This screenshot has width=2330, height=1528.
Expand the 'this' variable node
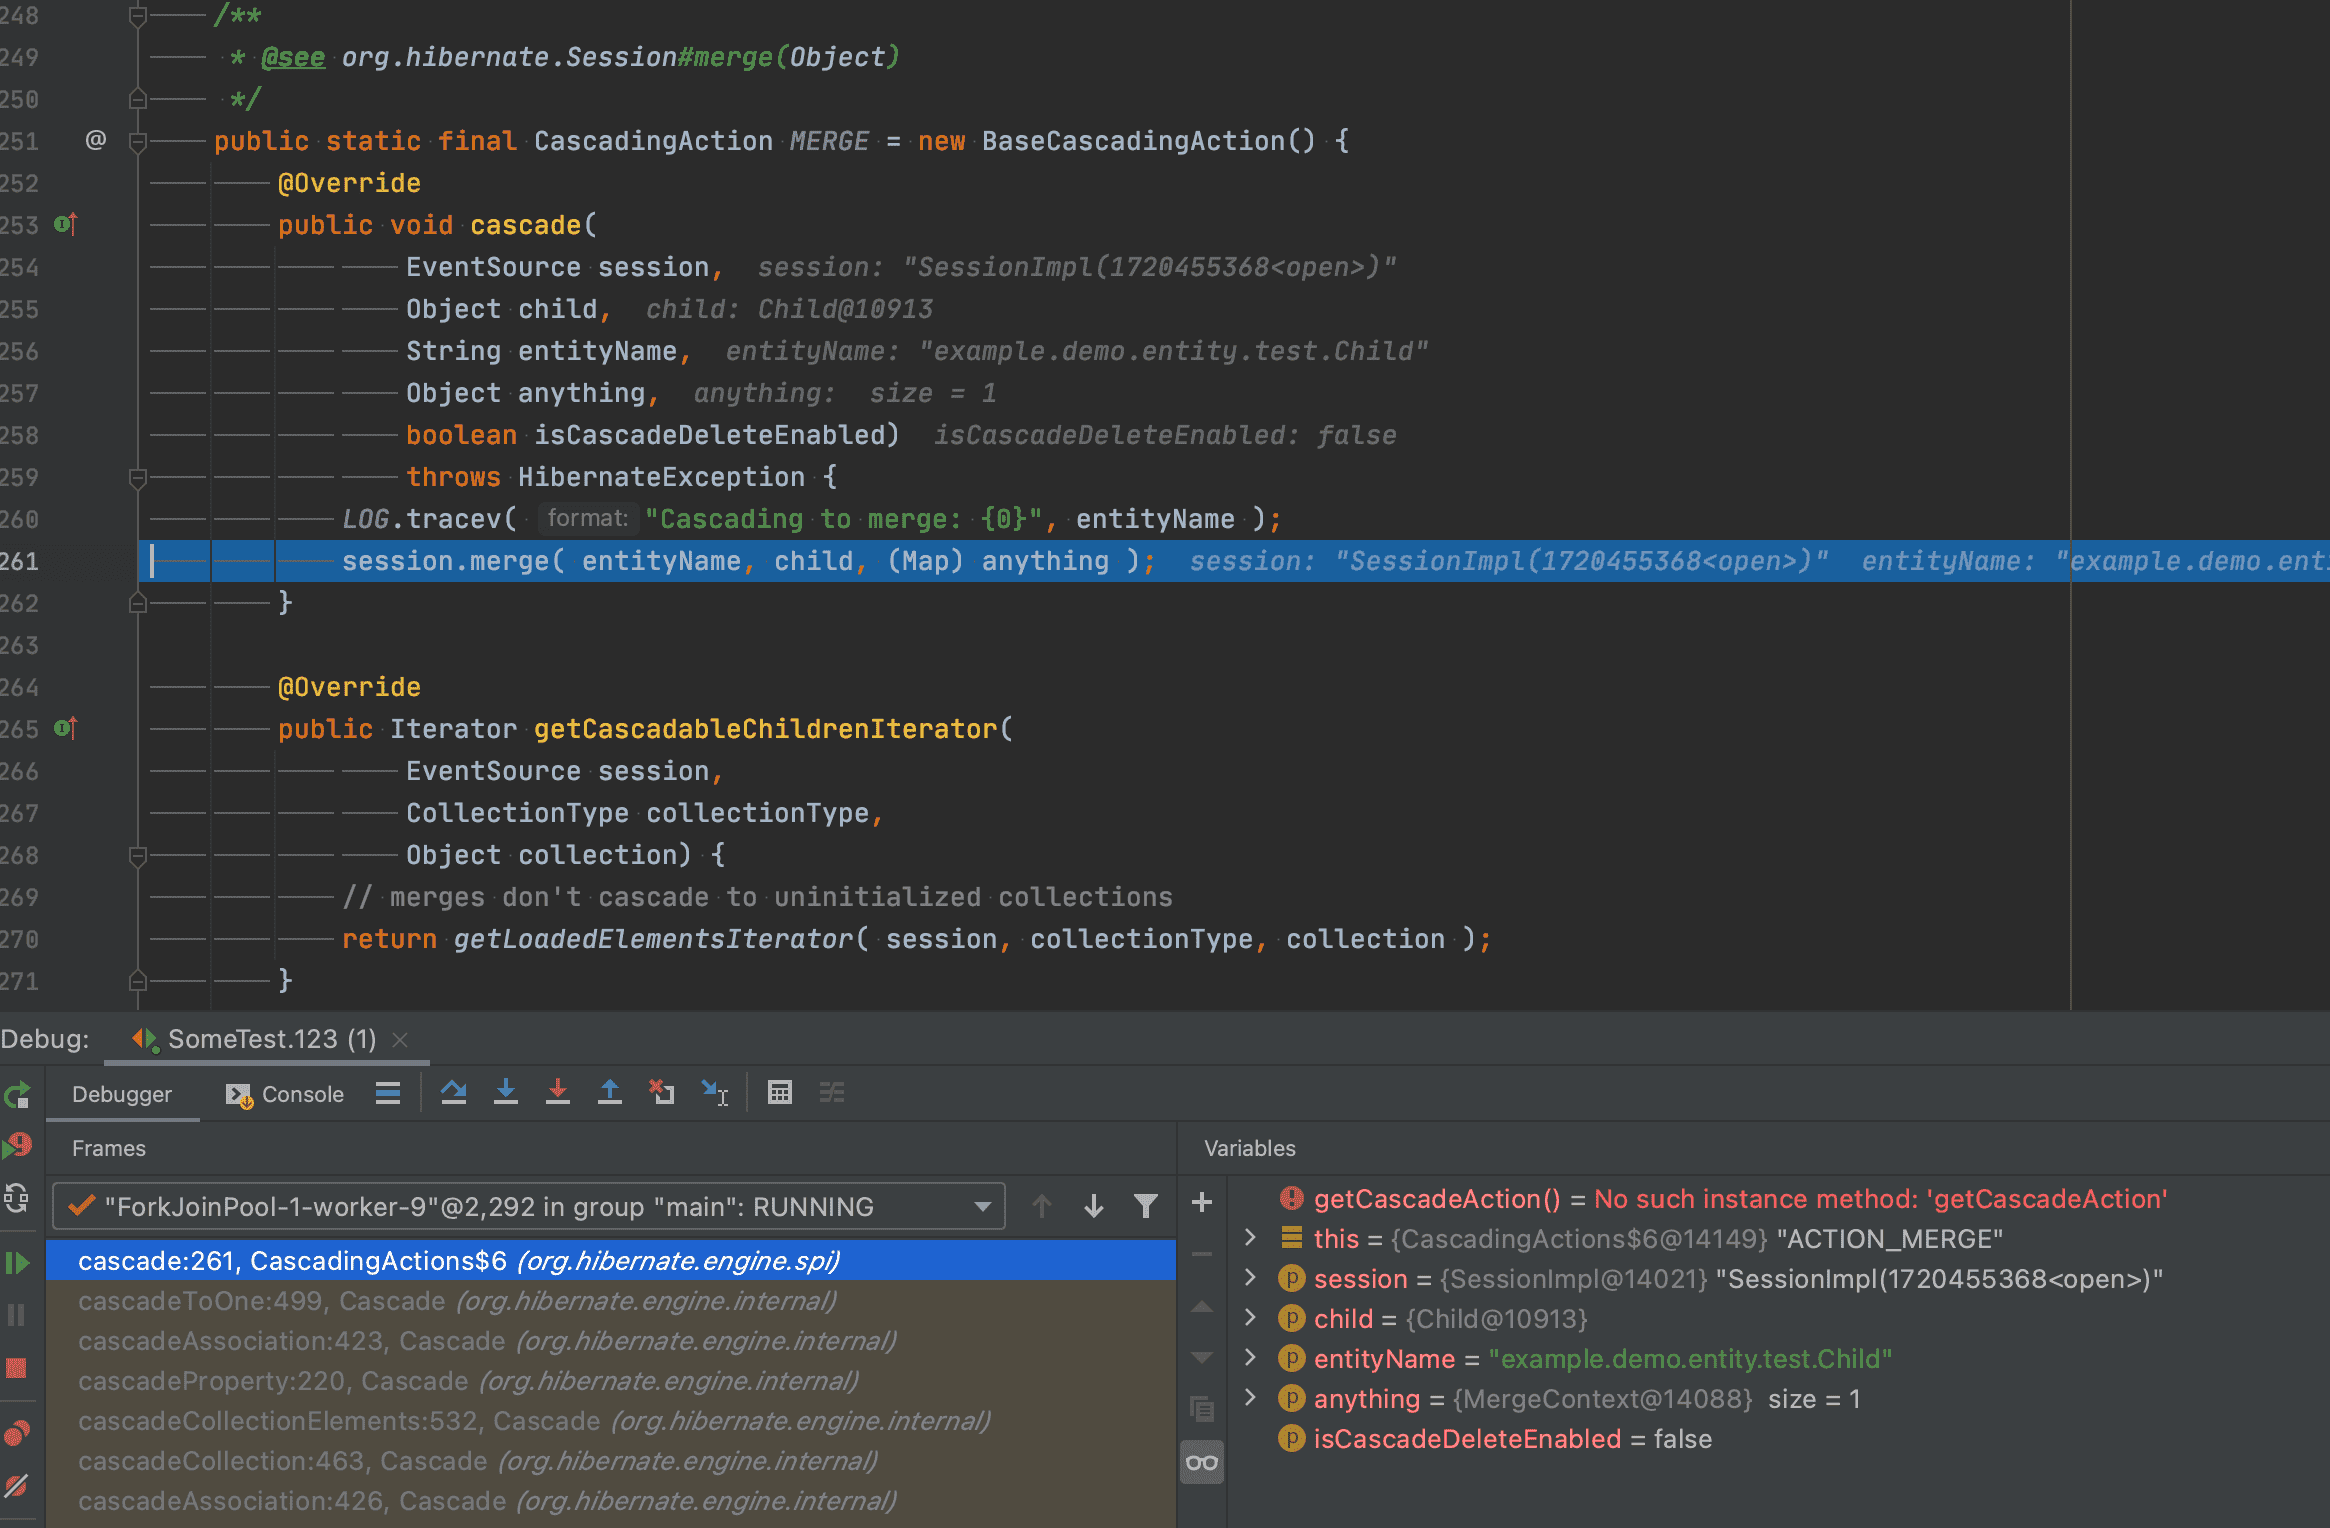tap(1250, 1238)
